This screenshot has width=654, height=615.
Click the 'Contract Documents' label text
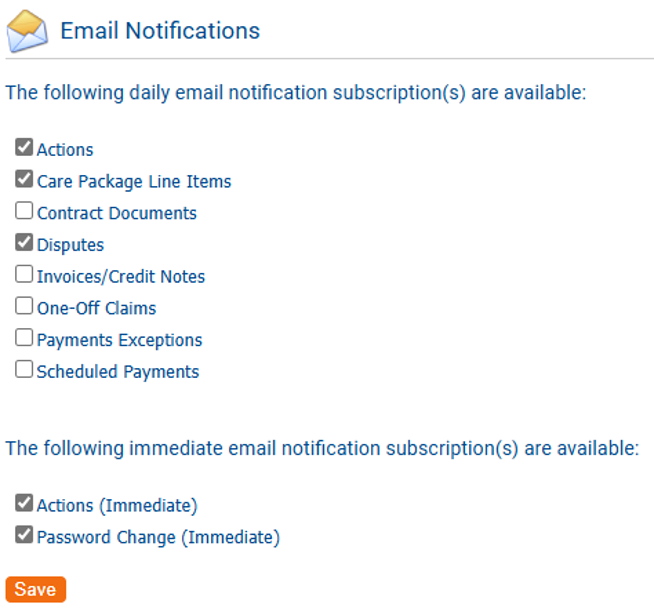[x=117, y=213]
